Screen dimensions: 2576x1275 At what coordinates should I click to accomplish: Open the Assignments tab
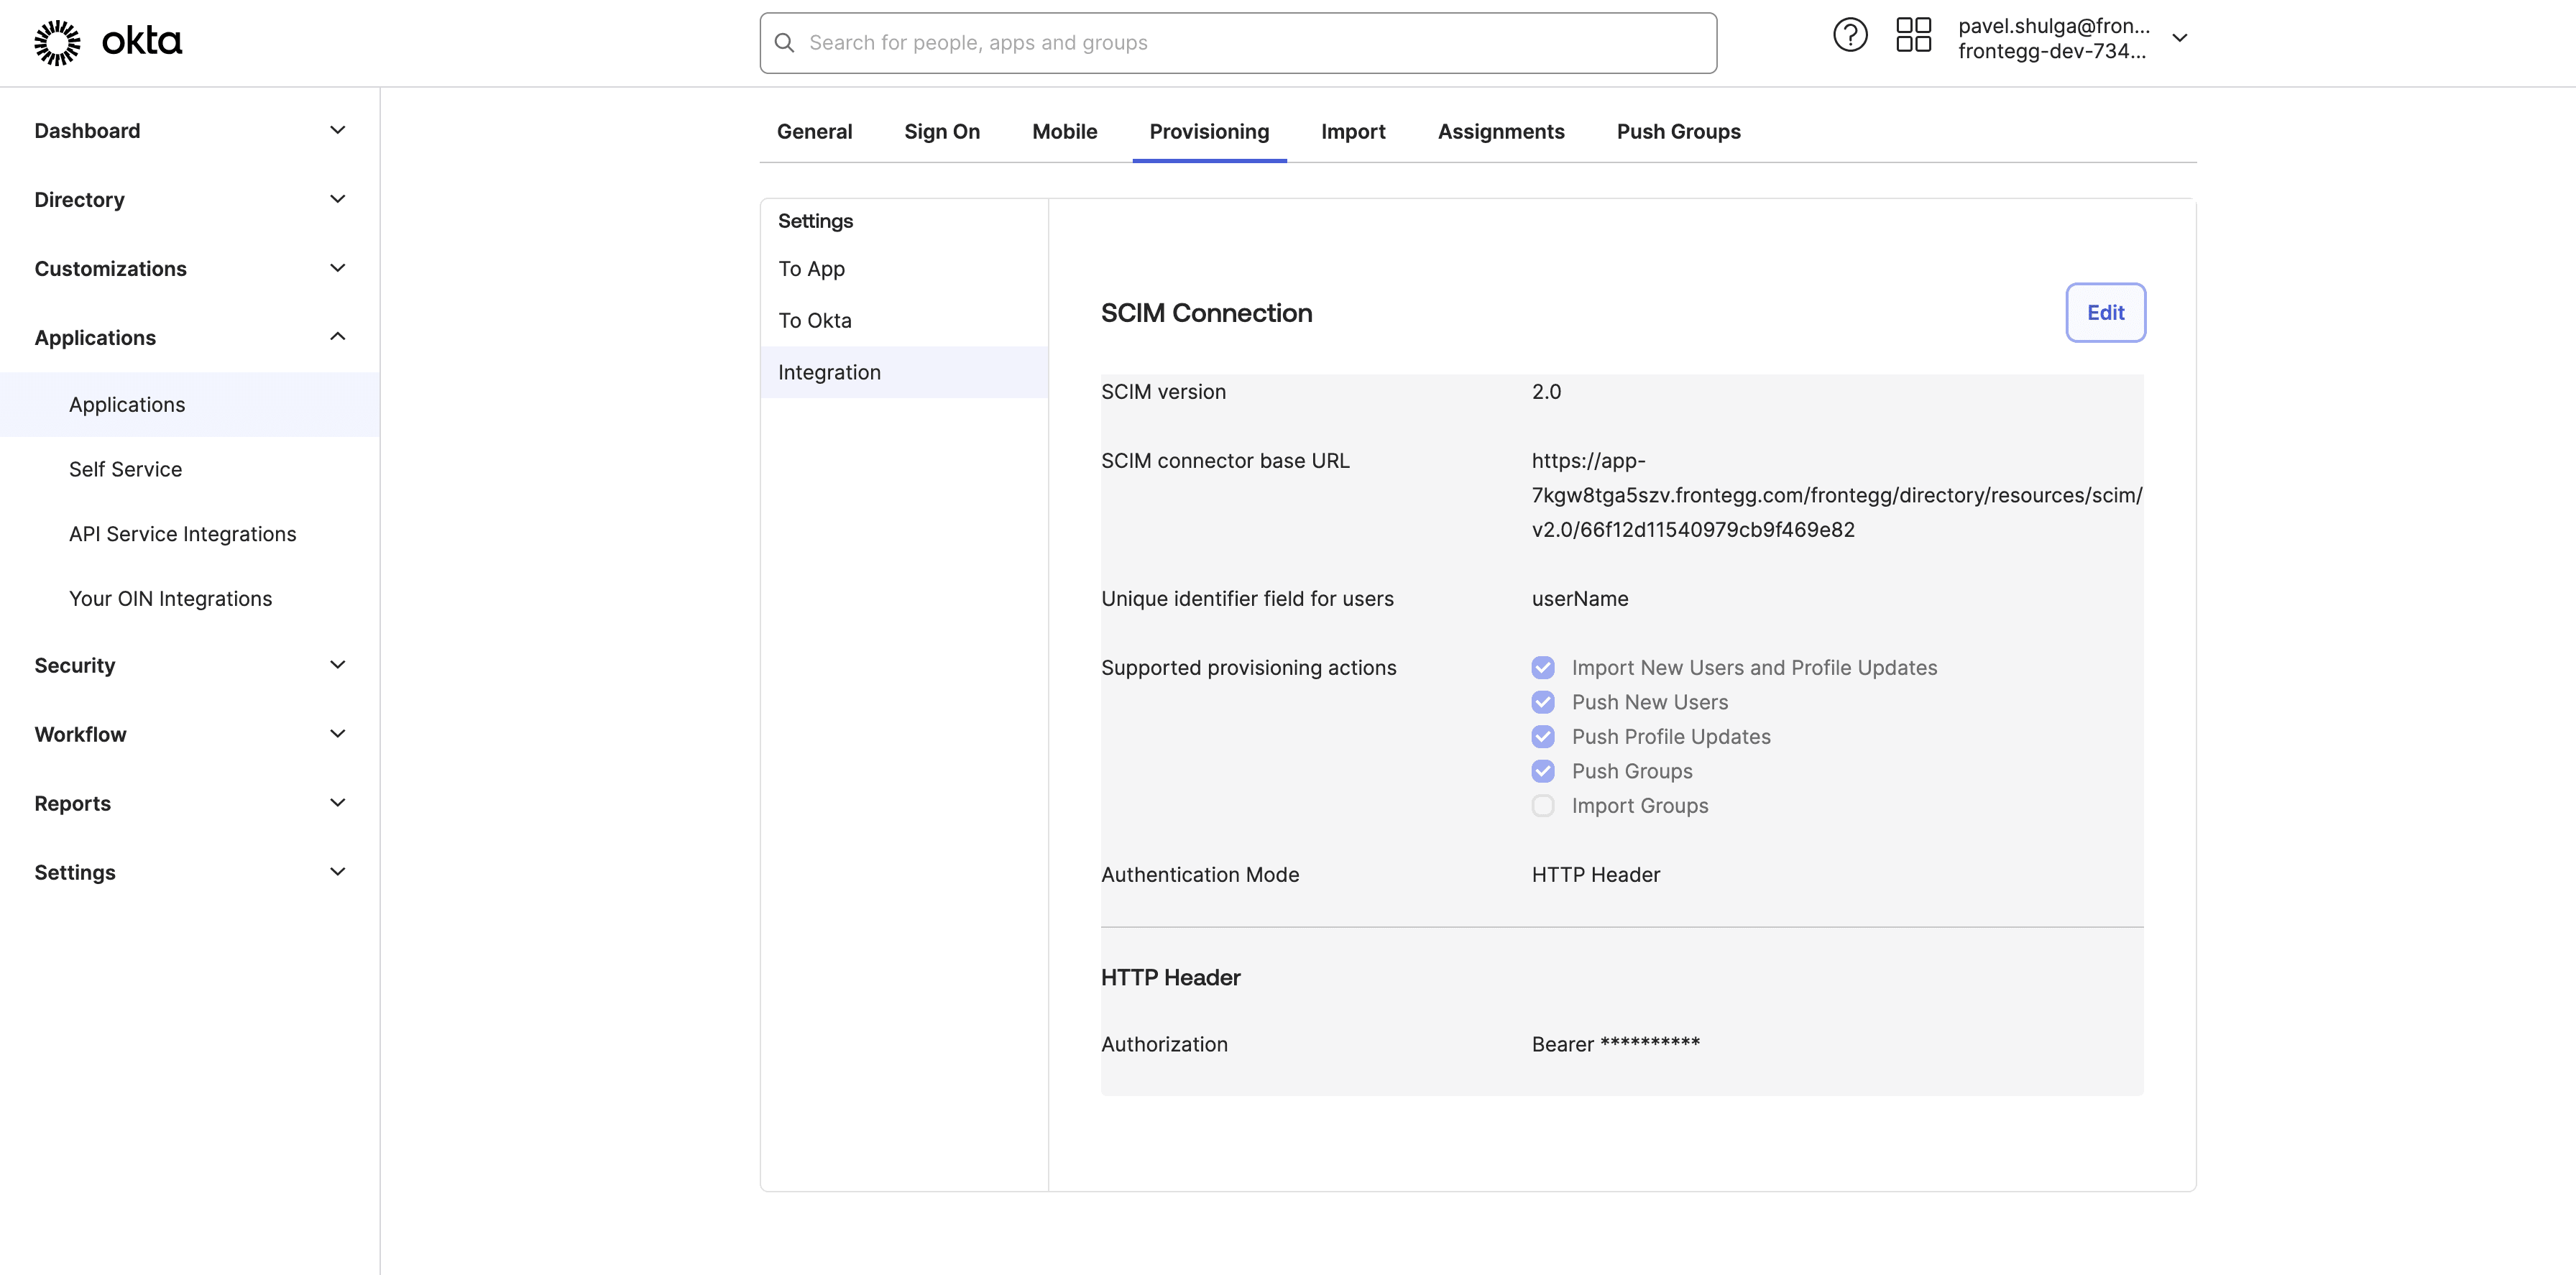coord(1501,131)
